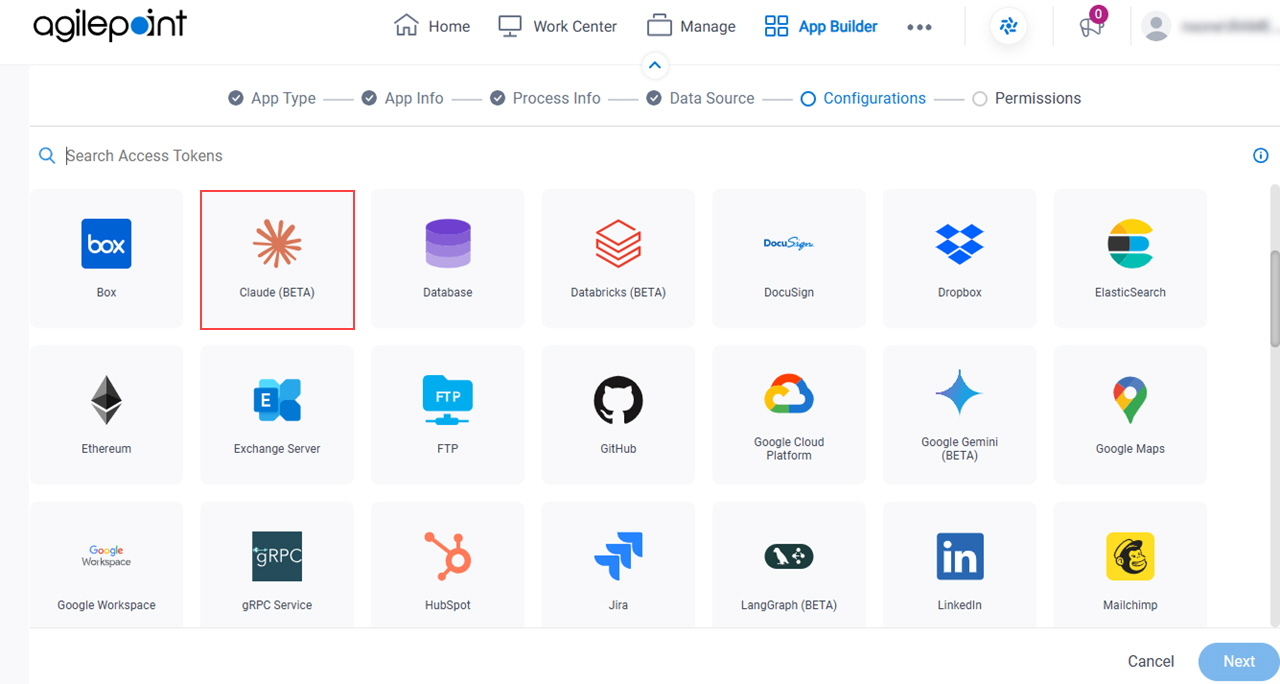Open the Work Center menu
Screen dimensions: 1280x684
[558, 27]
